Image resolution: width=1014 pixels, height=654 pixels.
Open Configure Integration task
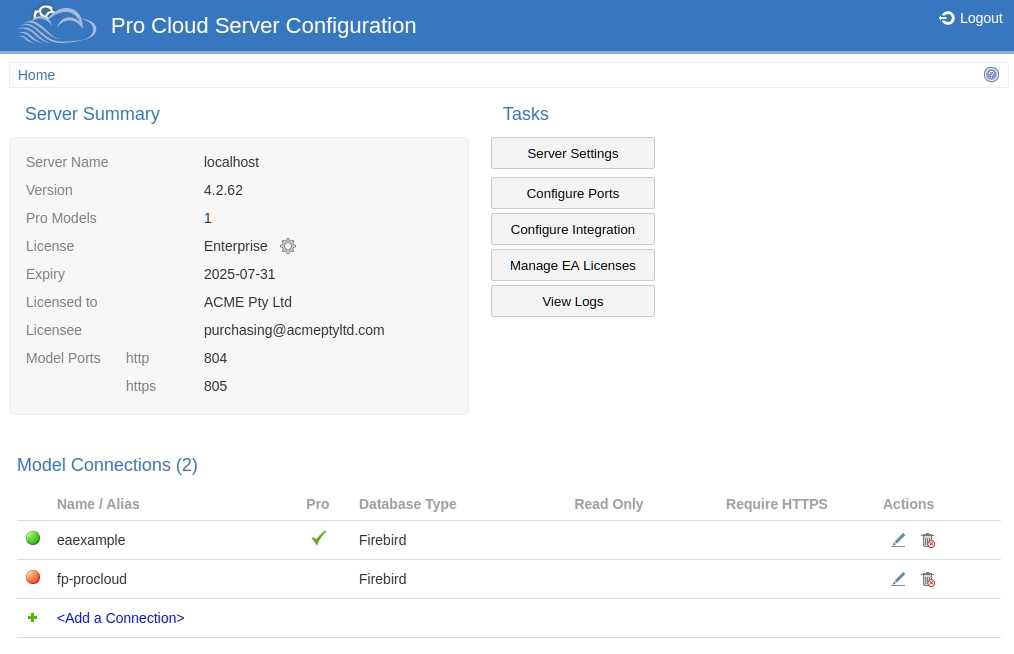pos(572,230)
